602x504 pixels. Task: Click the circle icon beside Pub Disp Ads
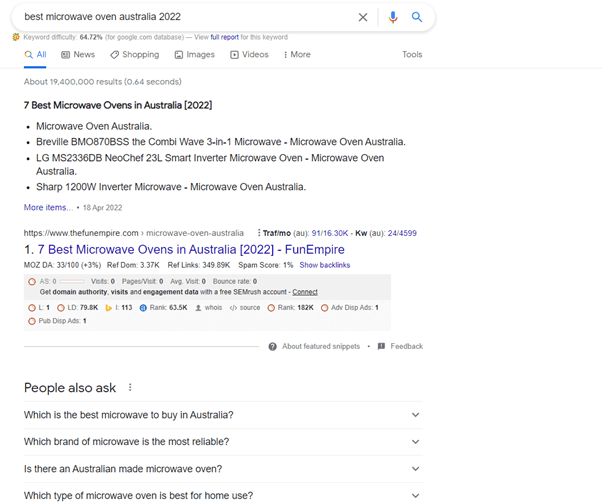(32, 321)
